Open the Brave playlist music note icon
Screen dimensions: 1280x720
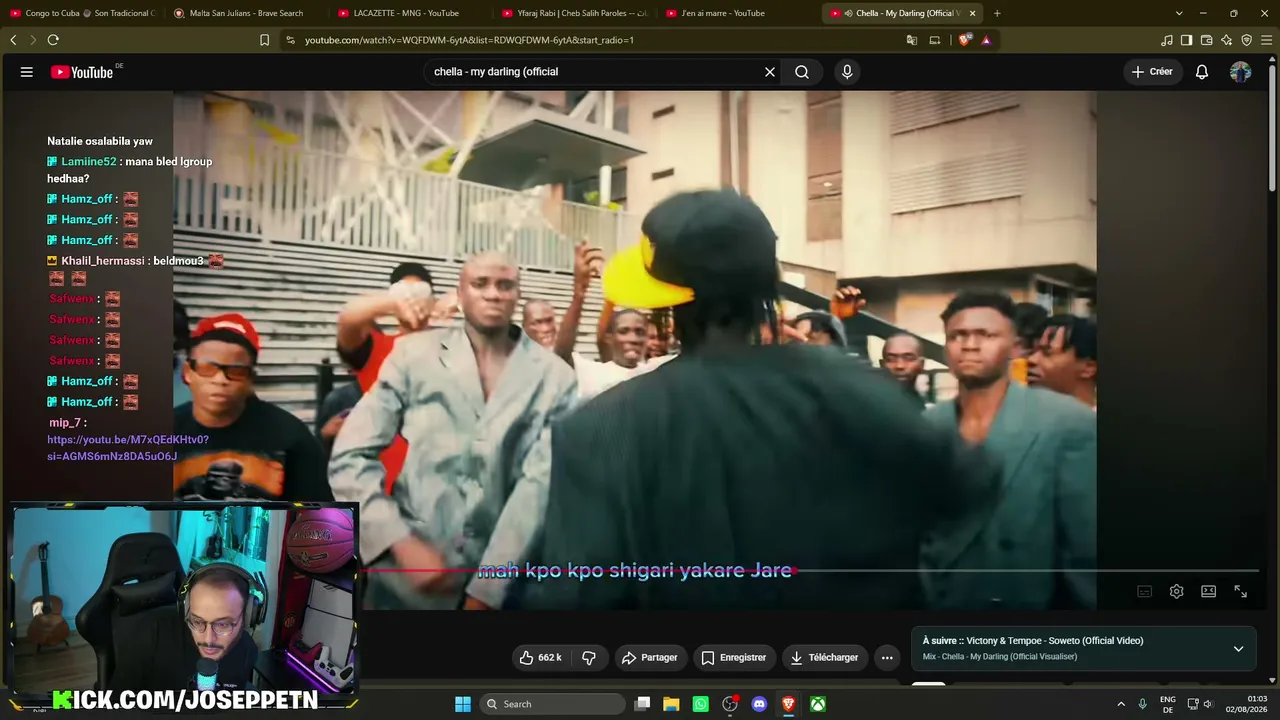1167,40
